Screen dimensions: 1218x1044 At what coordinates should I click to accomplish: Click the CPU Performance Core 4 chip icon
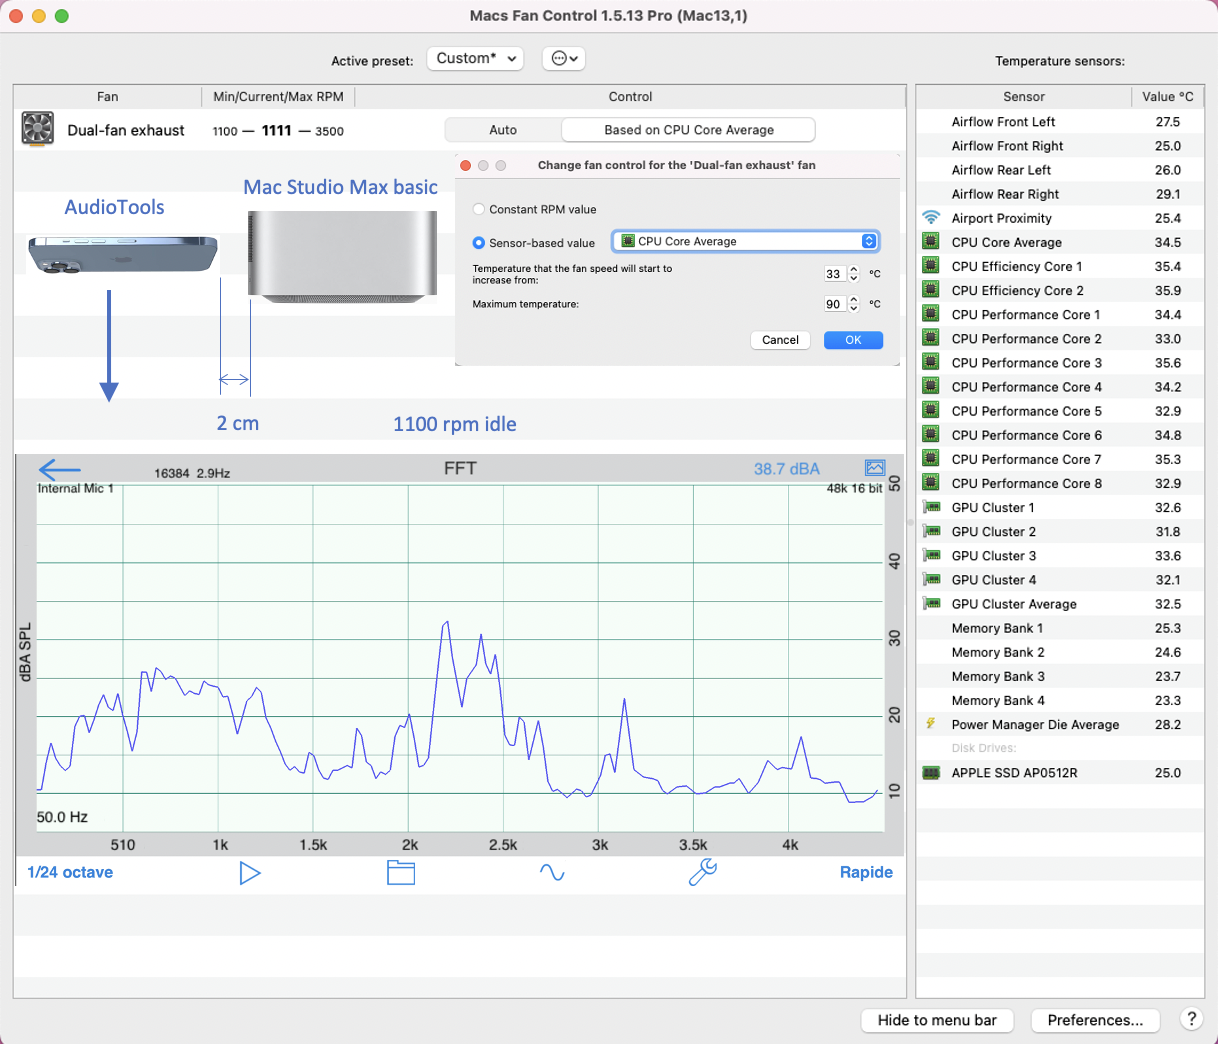pyautogui.click(x=931, y=386)
